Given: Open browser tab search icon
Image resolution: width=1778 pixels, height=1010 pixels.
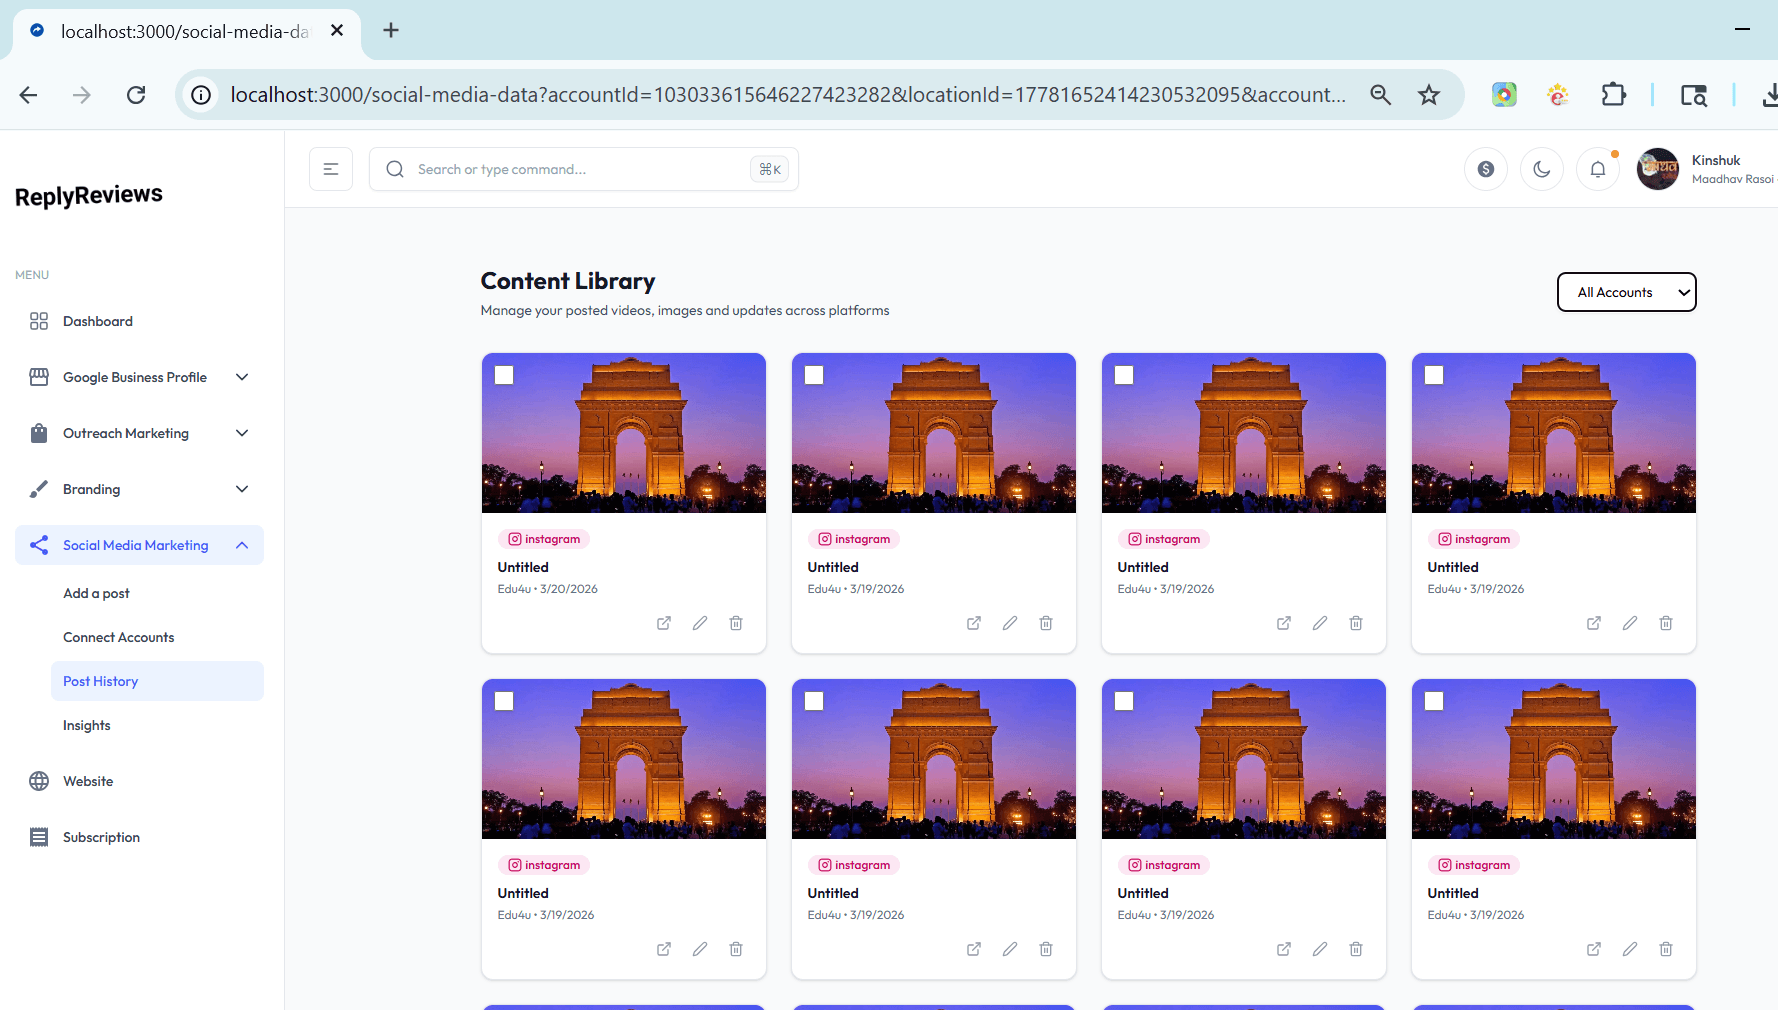Looking at the screenshot, I should pyautogui.click(x=1694, y=95).
